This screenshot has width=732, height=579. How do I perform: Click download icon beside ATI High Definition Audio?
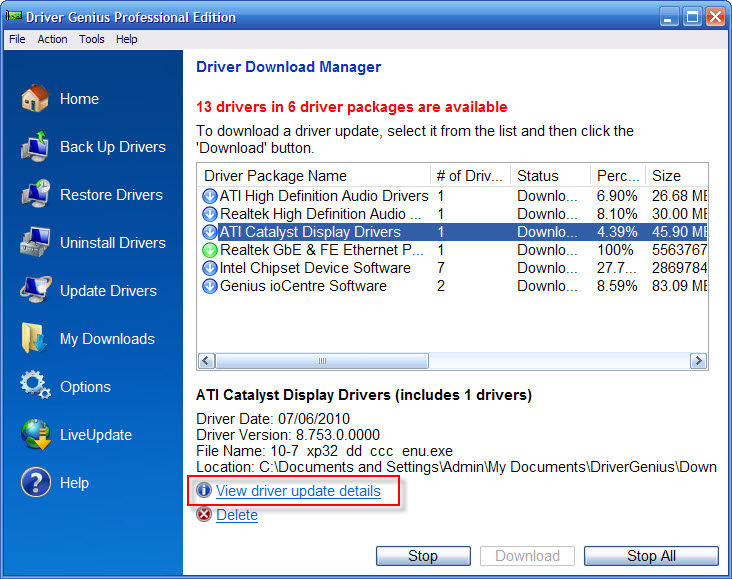point(210,196)
